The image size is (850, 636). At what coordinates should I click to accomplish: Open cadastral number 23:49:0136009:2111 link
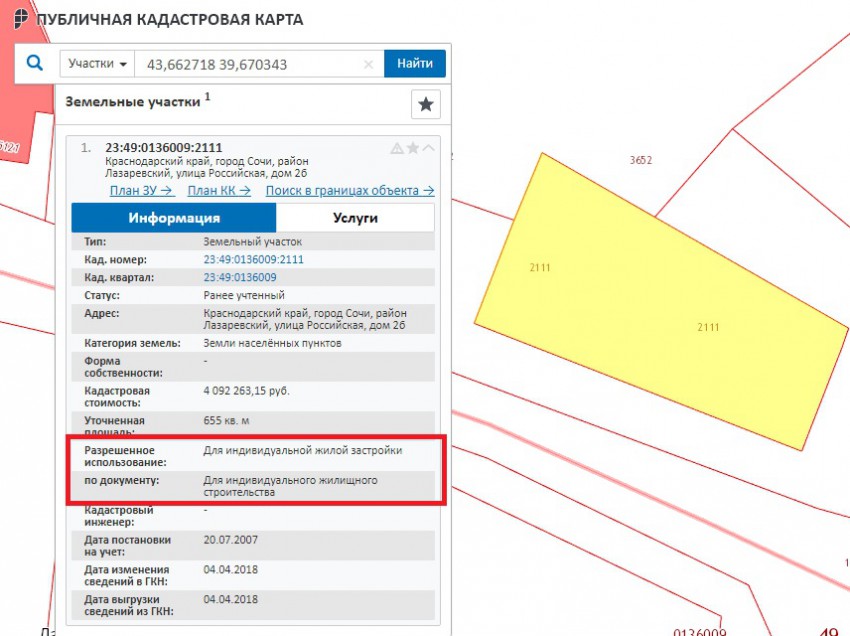[253, 259]
